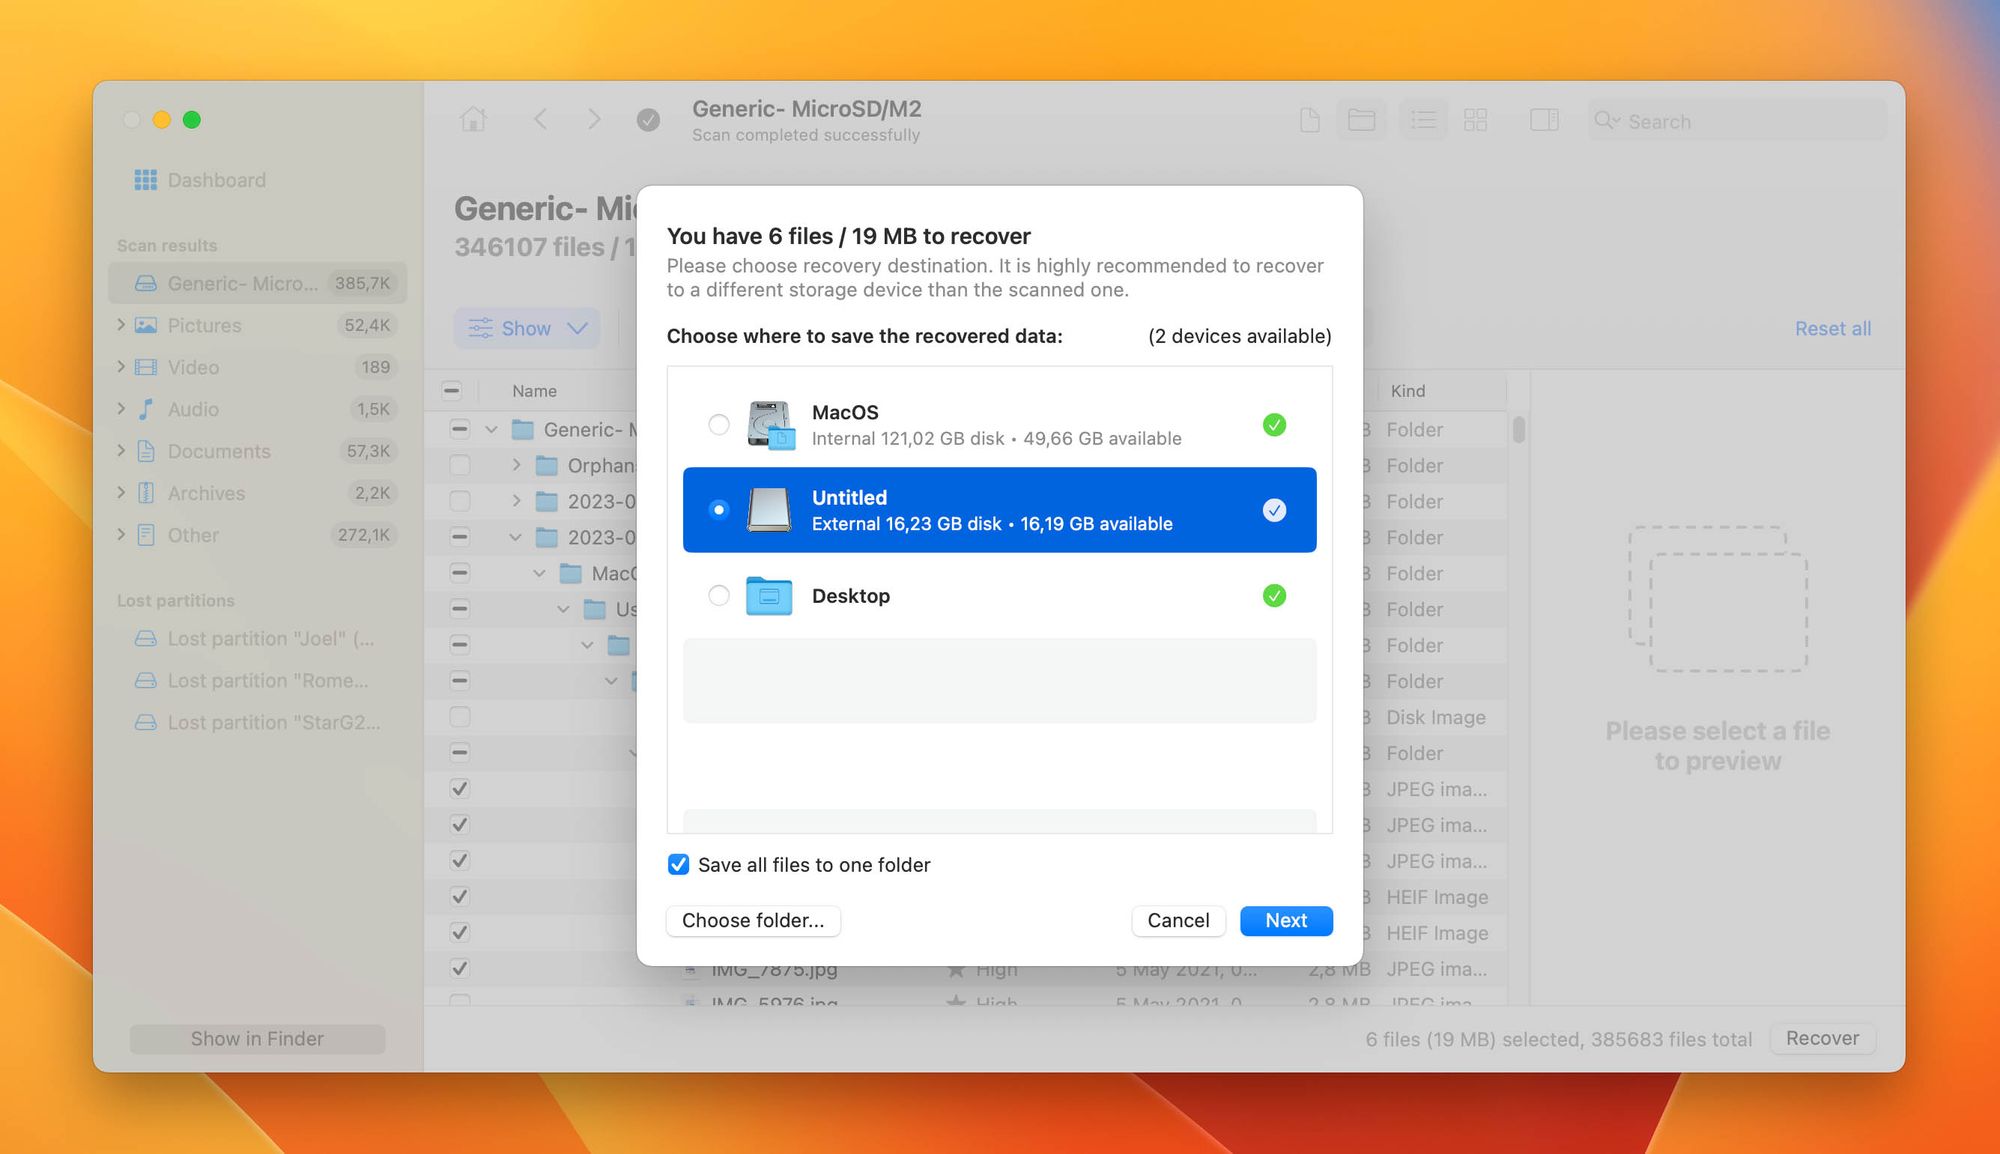Image resolution: width=2000 pixels, height=1154 pixels.
Task: Click Choose folder for custom destination
Action: pos(751,920)
